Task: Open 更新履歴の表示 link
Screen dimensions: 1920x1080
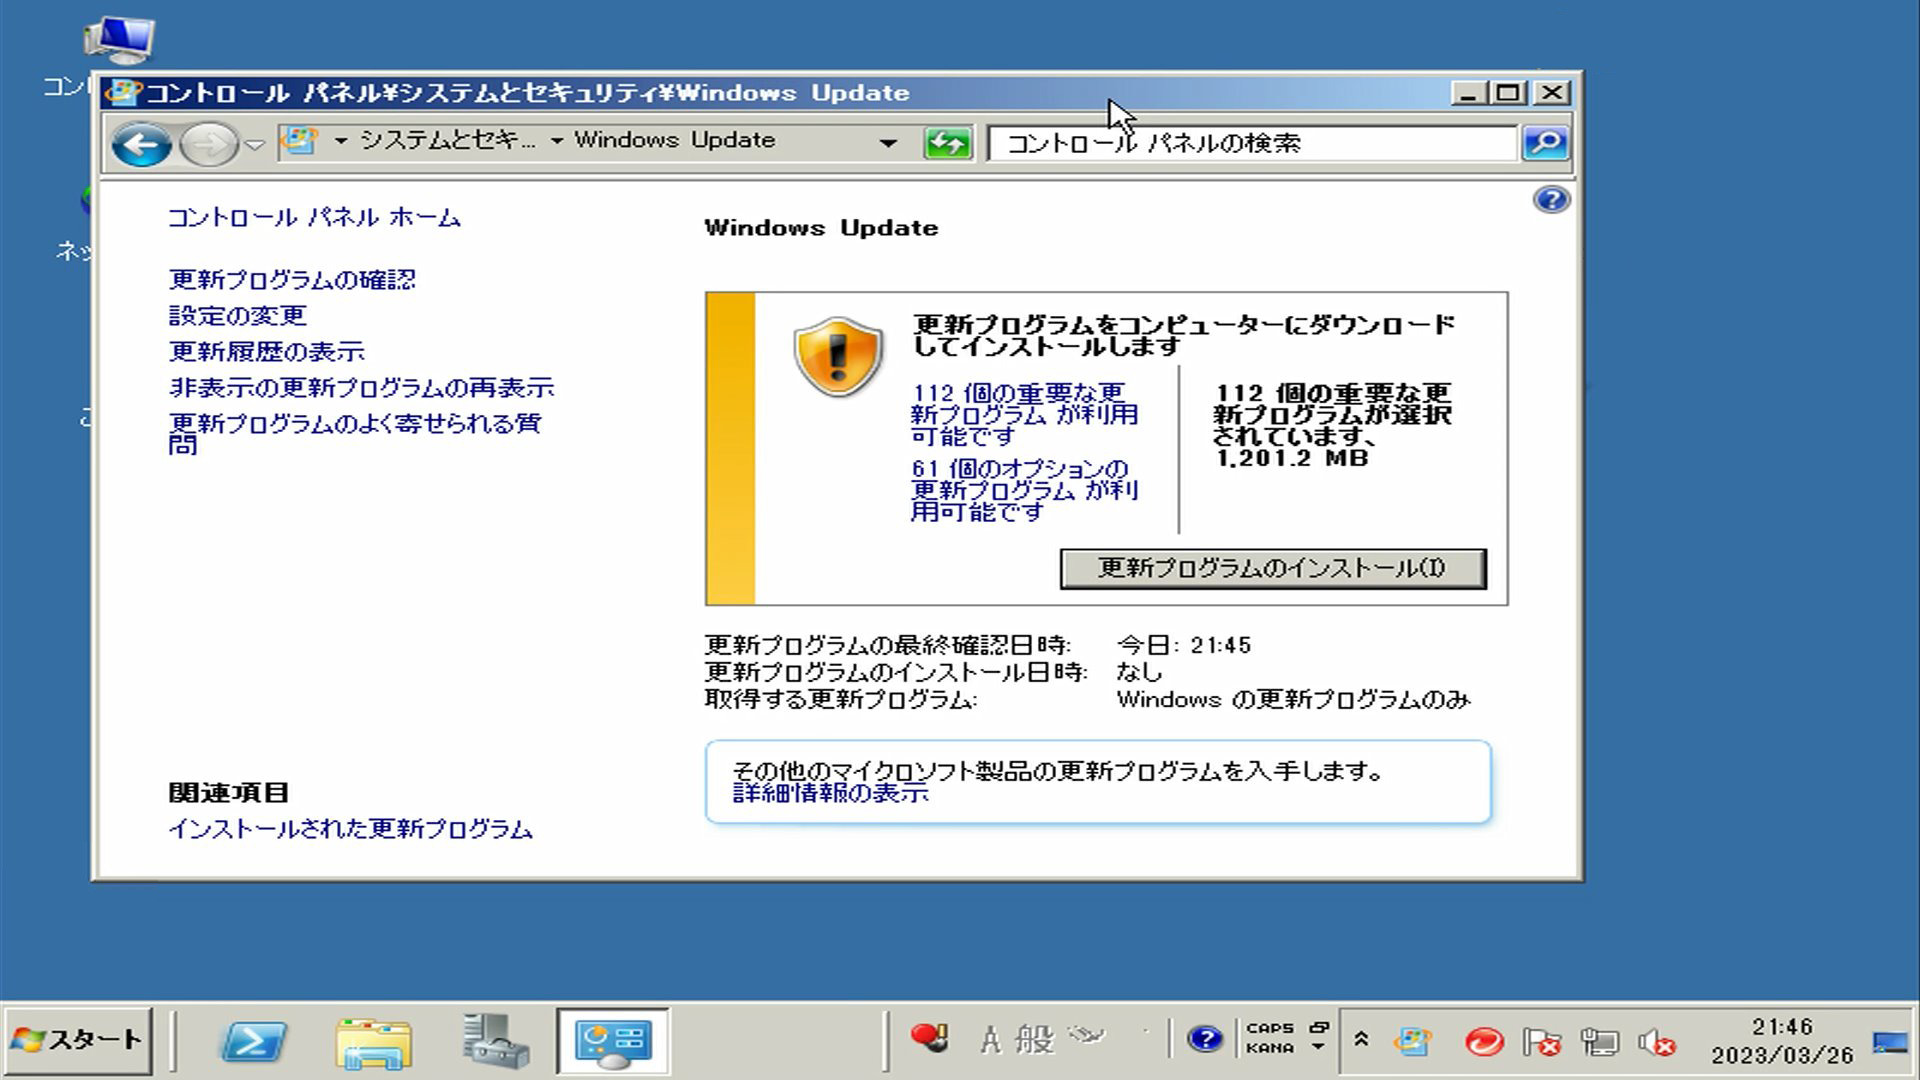Action: click(266, 352)
